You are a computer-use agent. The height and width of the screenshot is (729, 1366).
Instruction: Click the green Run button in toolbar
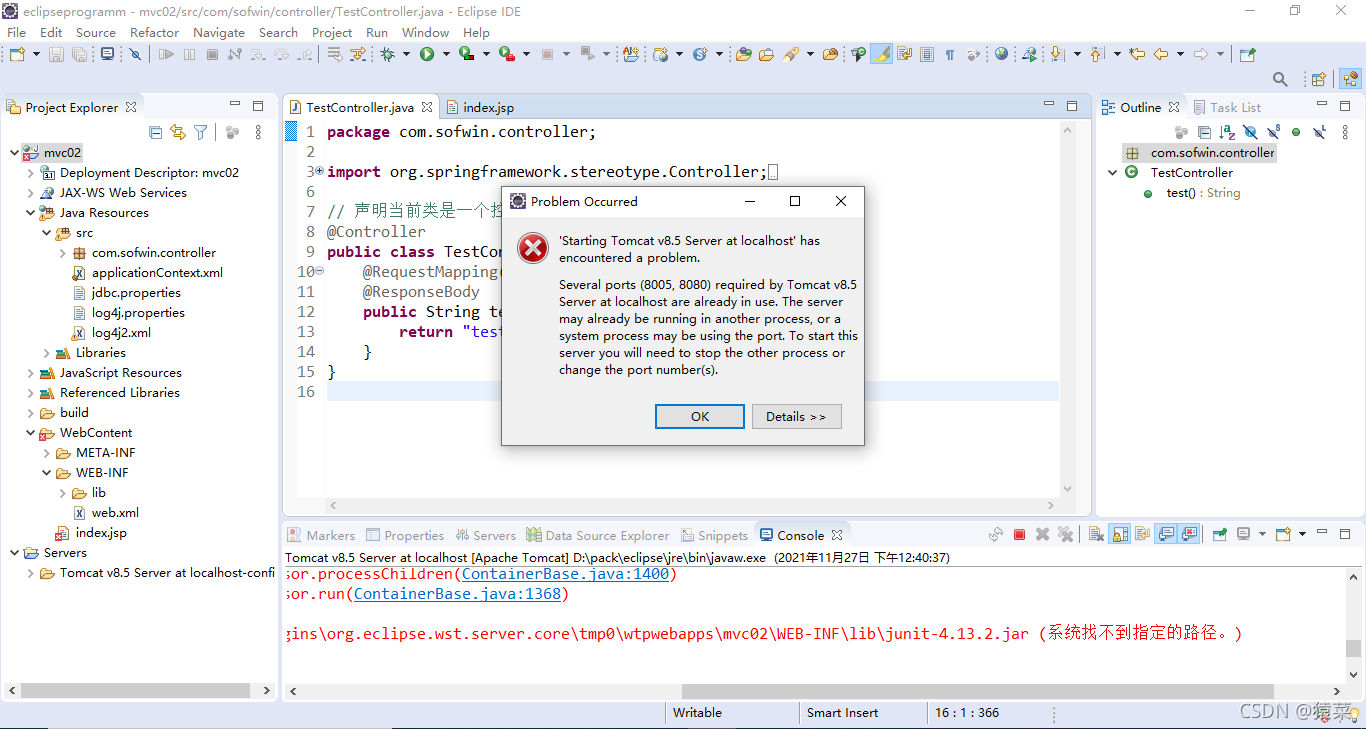(427, 54)
